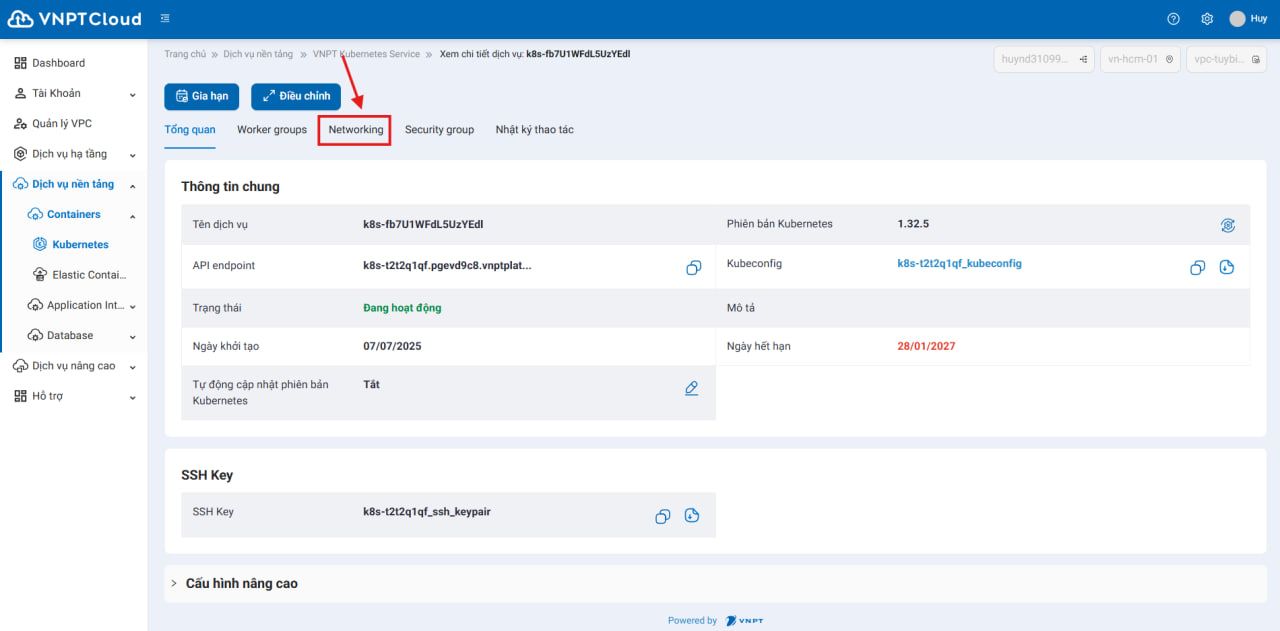This screenshot has width=1280, height=631.
Task: Download the Kubeconfig file
Action: point(1227,268)
